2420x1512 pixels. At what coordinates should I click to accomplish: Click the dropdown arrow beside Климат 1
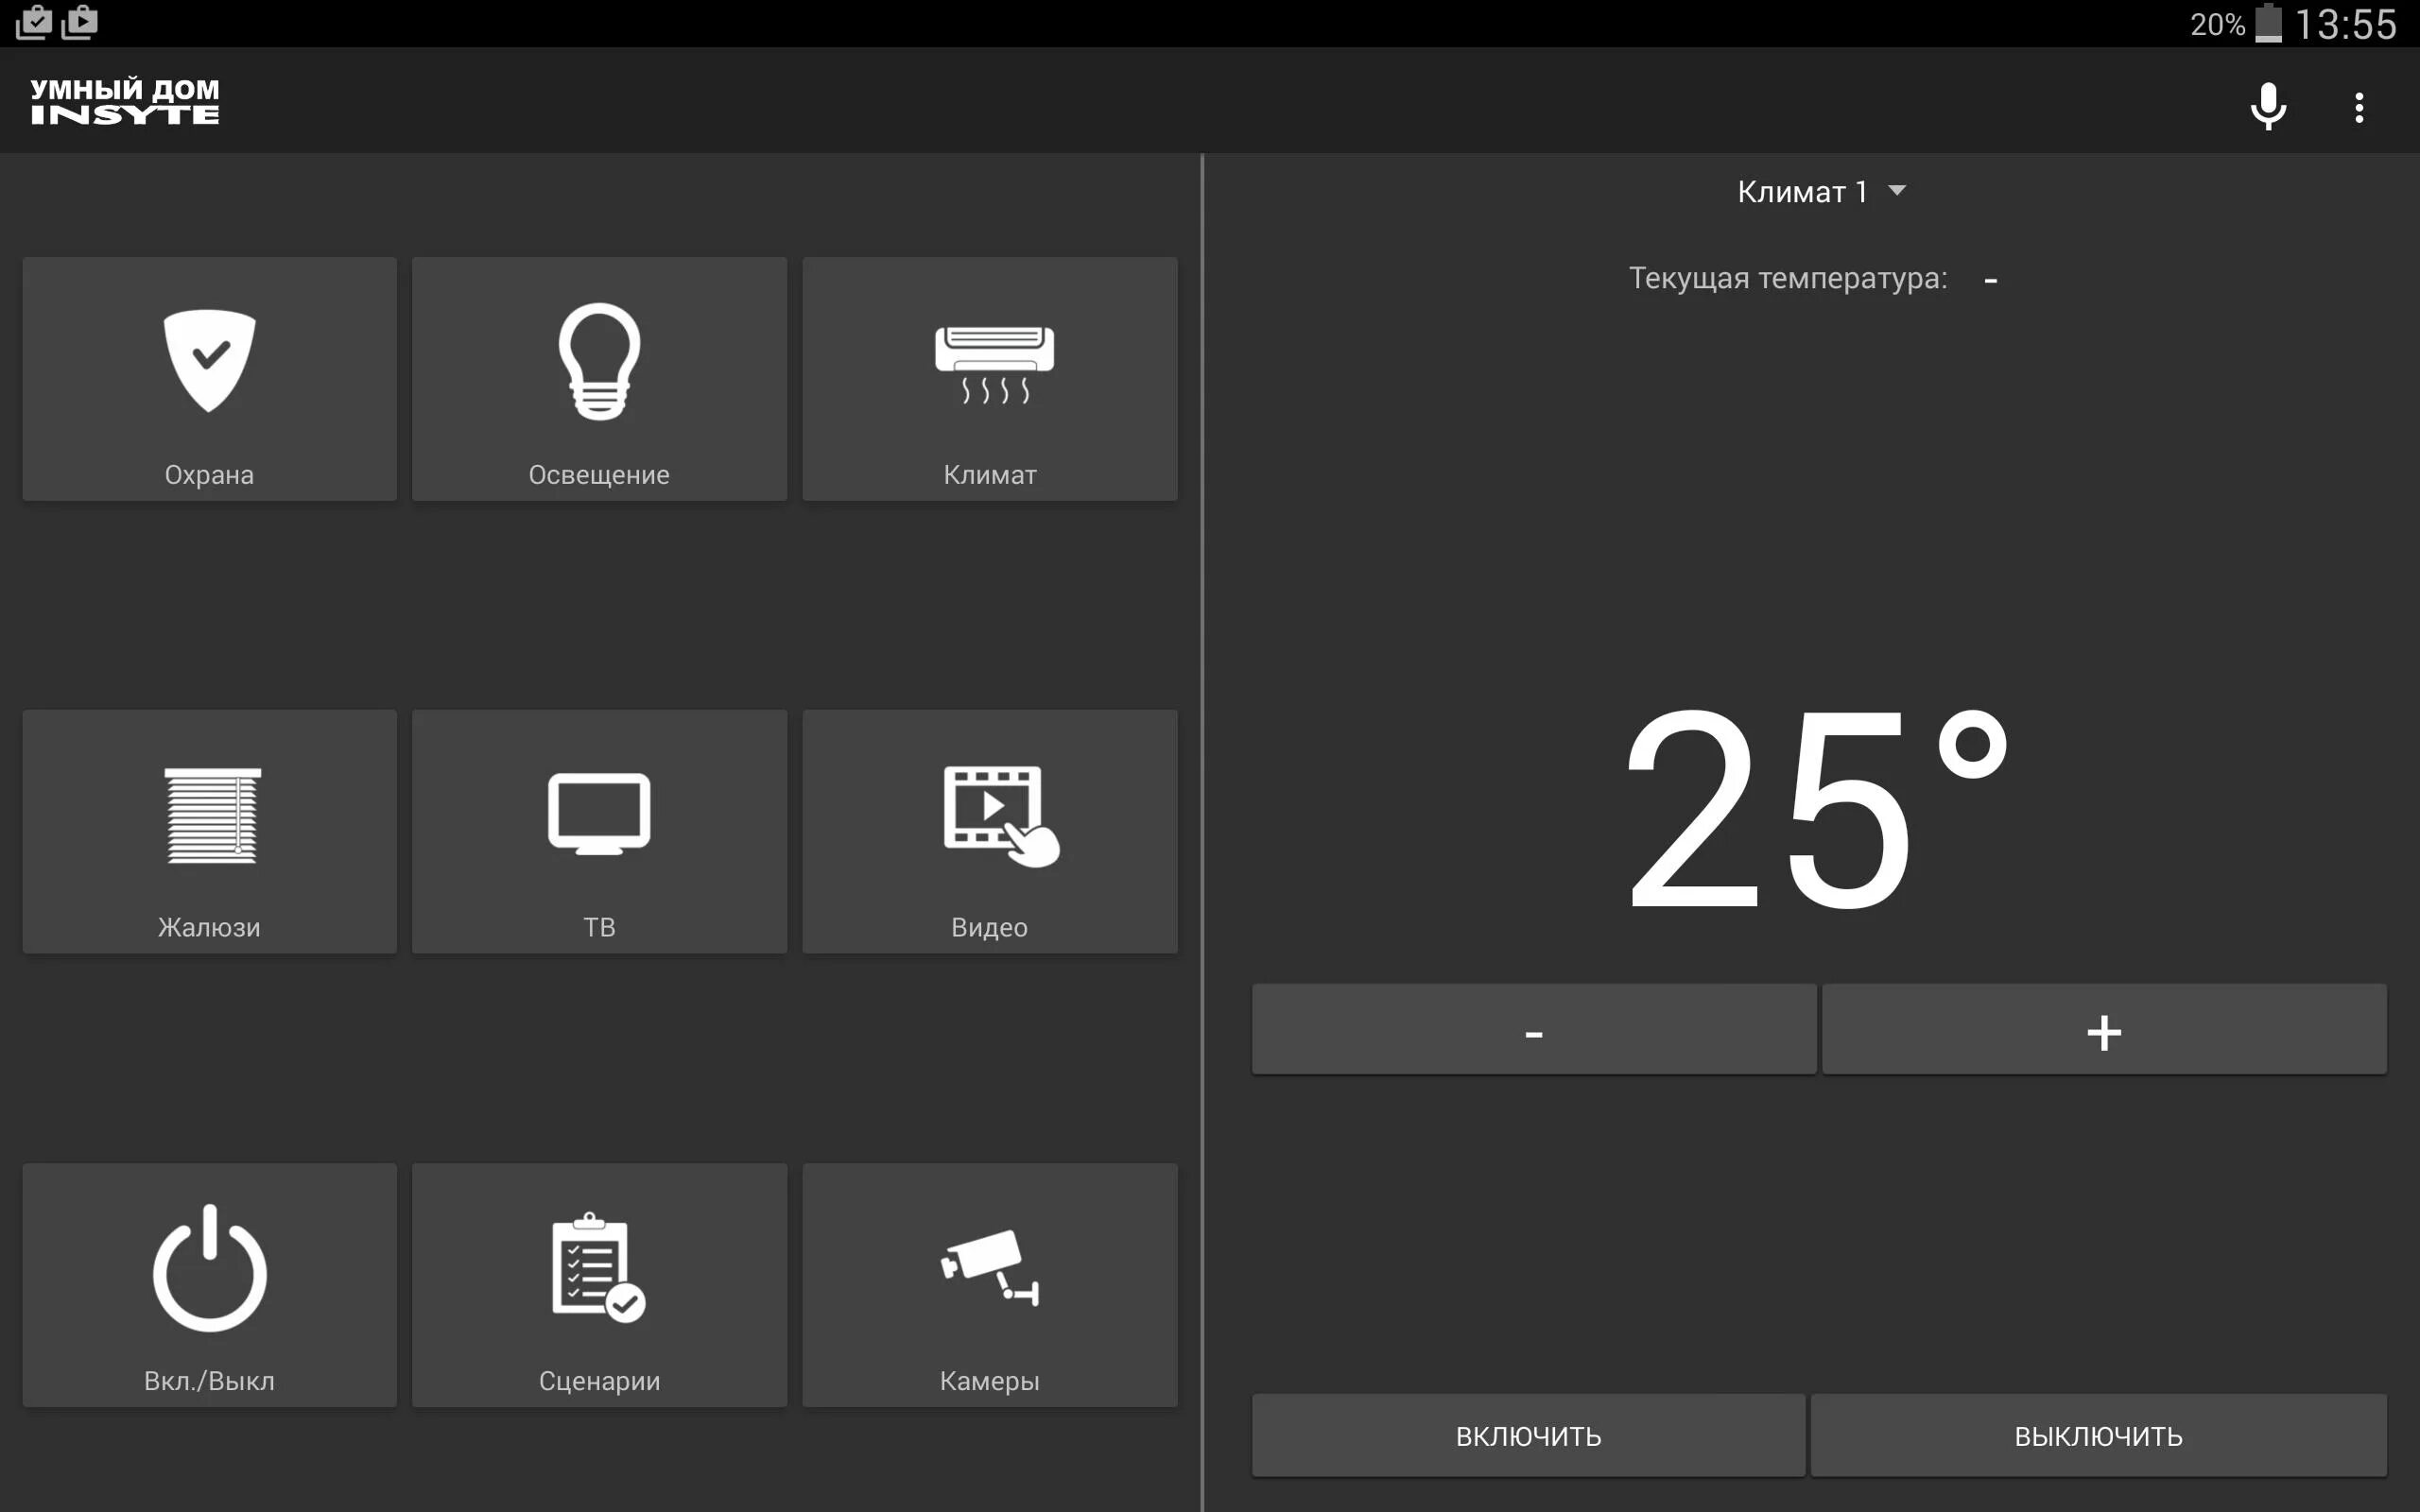[1896, 190]
